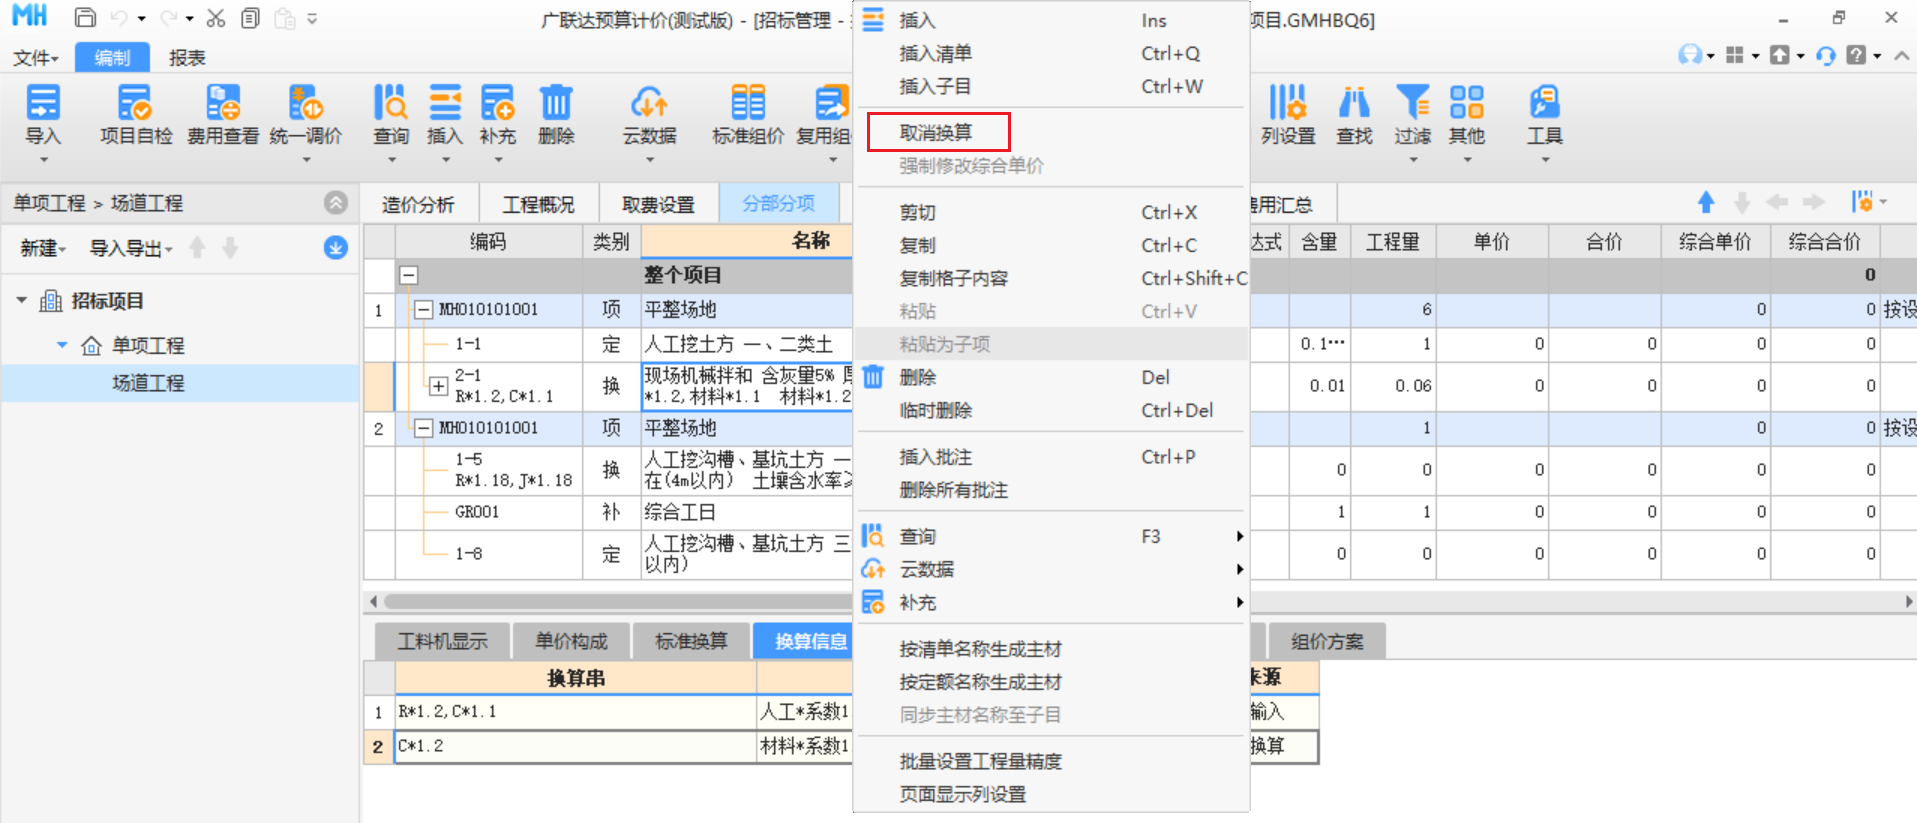Image resolution: width=1917 pixels, height=823 pixels.
Task: Collapse the 招标项目 tree node
Action: [x=22, y=301]
